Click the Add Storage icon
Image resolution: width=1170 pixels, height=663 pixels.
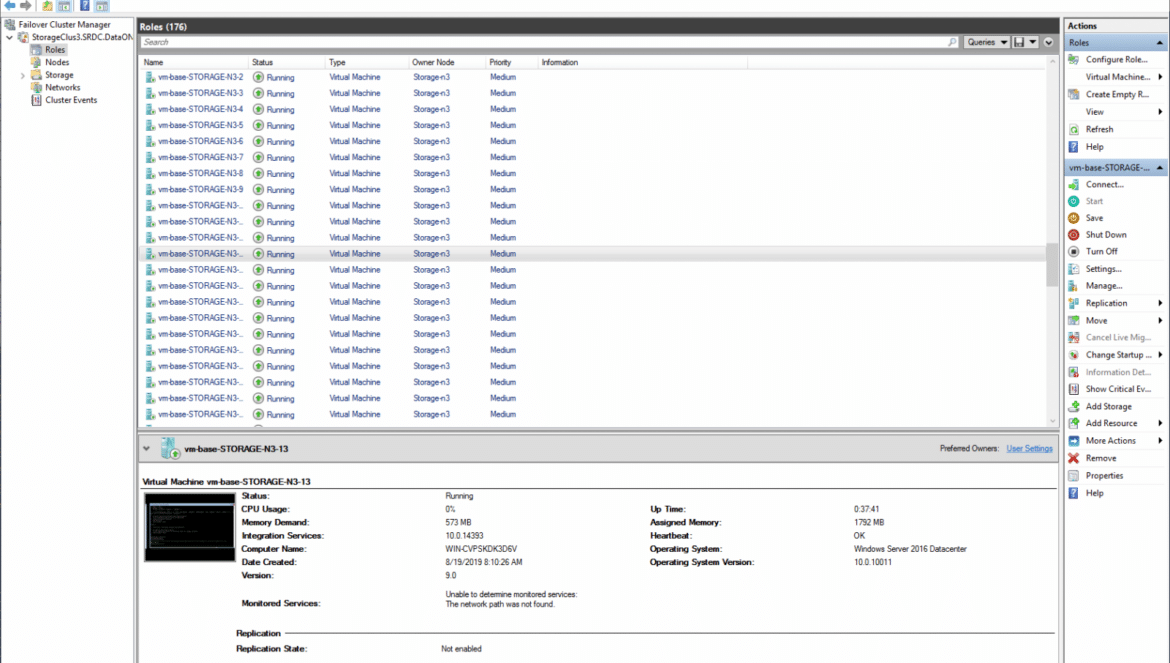(x=1074, y=406)
